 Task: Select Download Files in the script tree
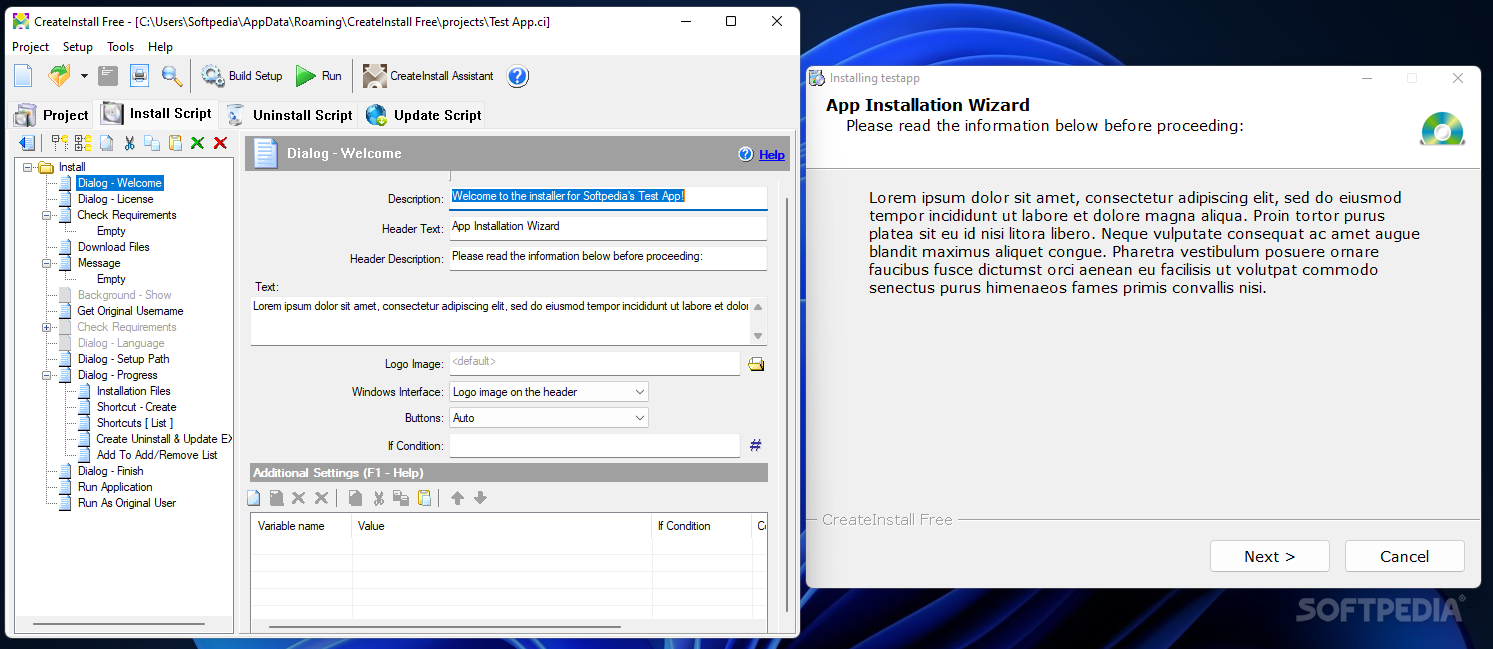coord(113,247)
